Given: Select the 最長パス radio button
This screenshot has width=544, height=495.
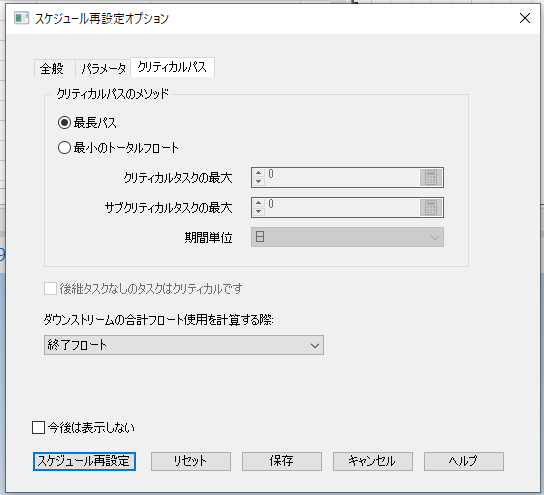Looking at the screenshot, I should (x=65, y=122).
